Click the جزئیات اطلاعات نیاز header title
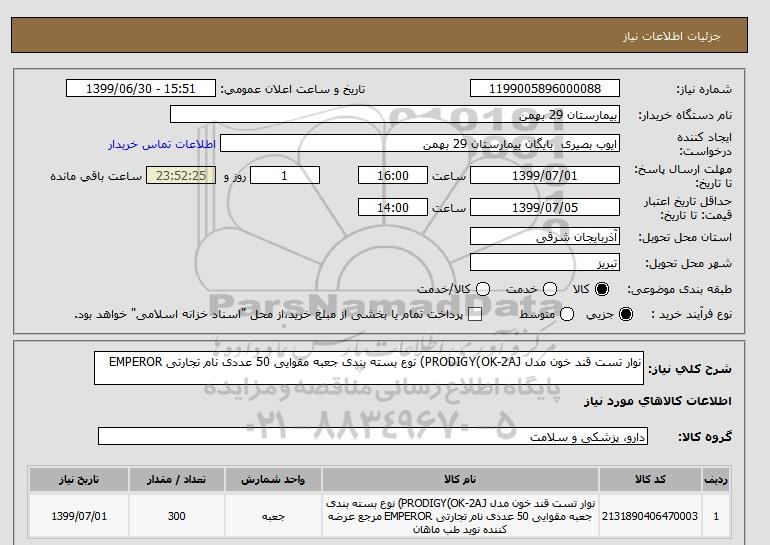 pyautogui.click(x=671, y=36)
